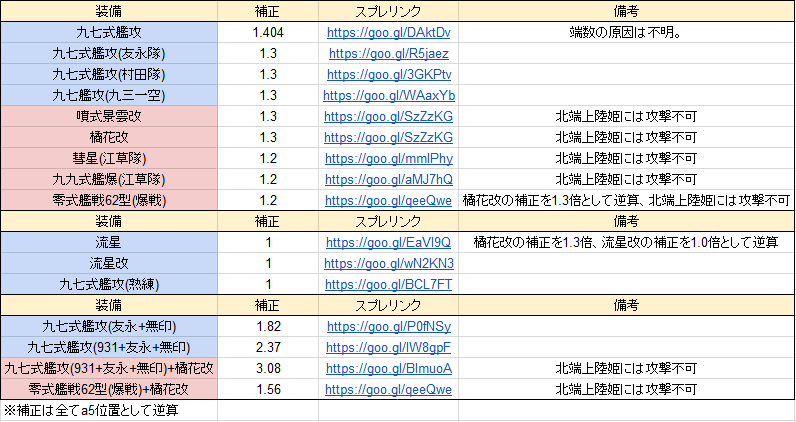The width and height of the screenshot is (796, 422).
Task: Follow the goo.gl/WAaxYb link
Action: point(388,95)
